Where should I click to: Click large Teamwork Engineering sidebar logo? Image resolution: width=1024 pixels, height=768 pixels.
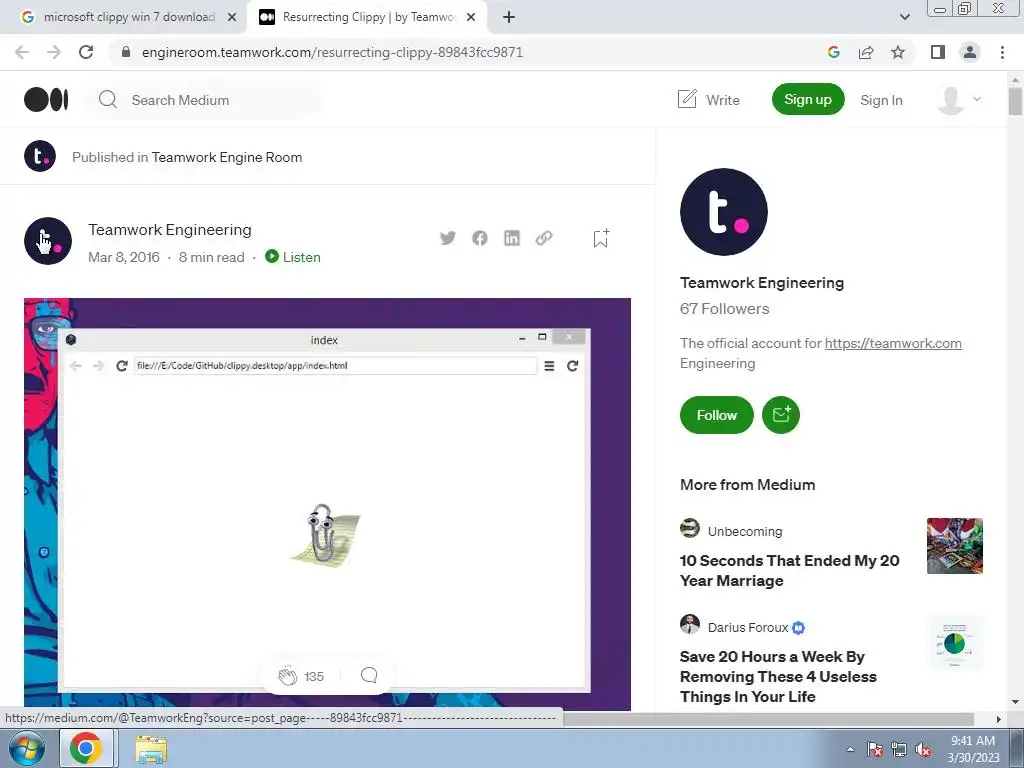tap(724, 212)
